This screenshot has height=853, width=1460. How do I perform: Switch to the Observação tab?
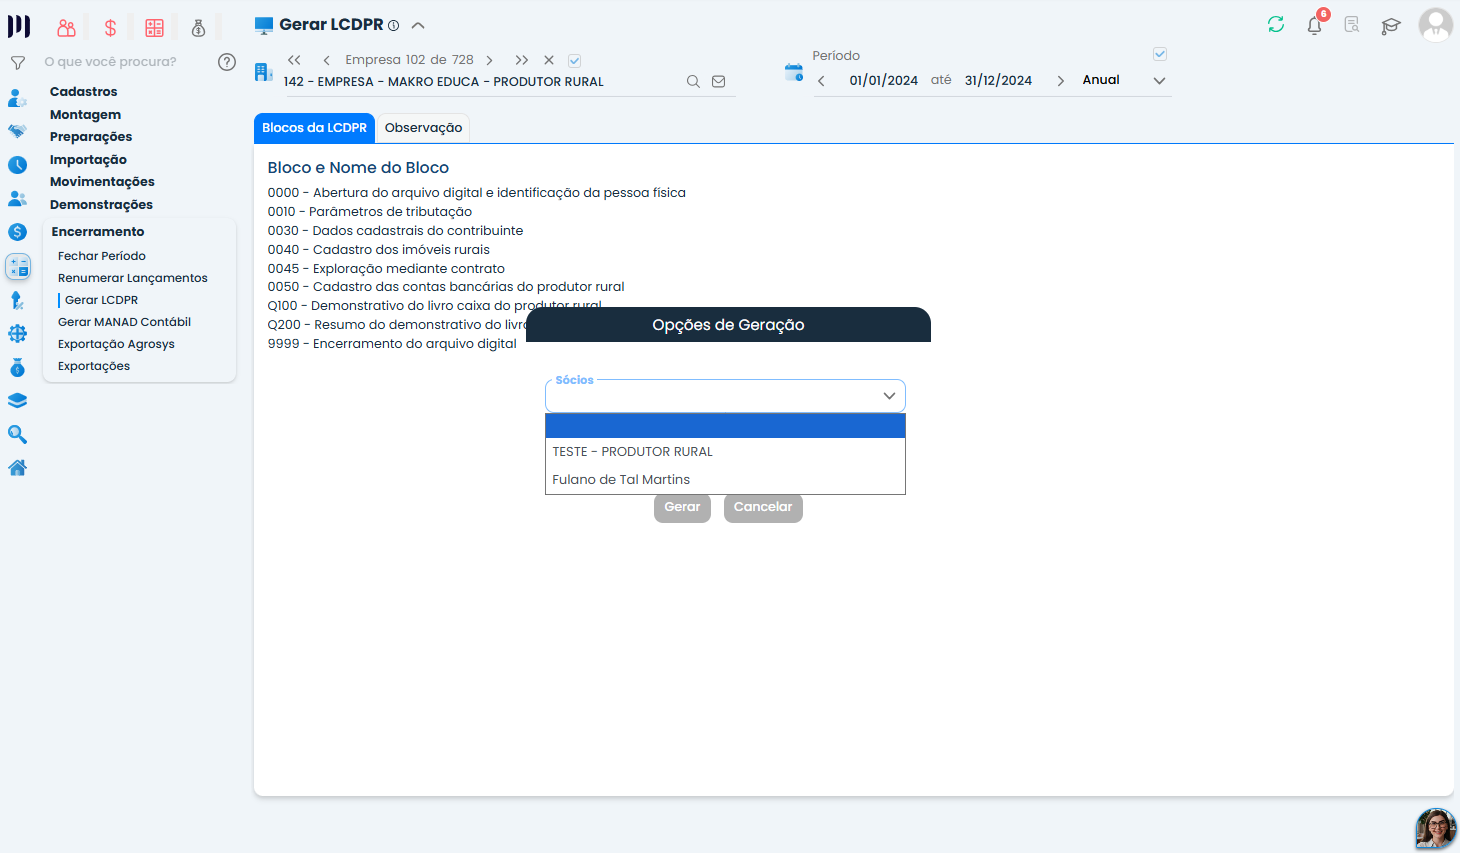pos(423,128)
